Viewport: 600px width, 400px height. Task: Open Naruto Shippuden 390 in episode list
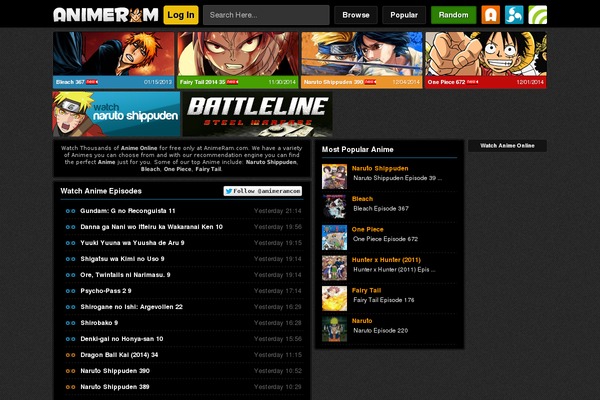point(115,371)
